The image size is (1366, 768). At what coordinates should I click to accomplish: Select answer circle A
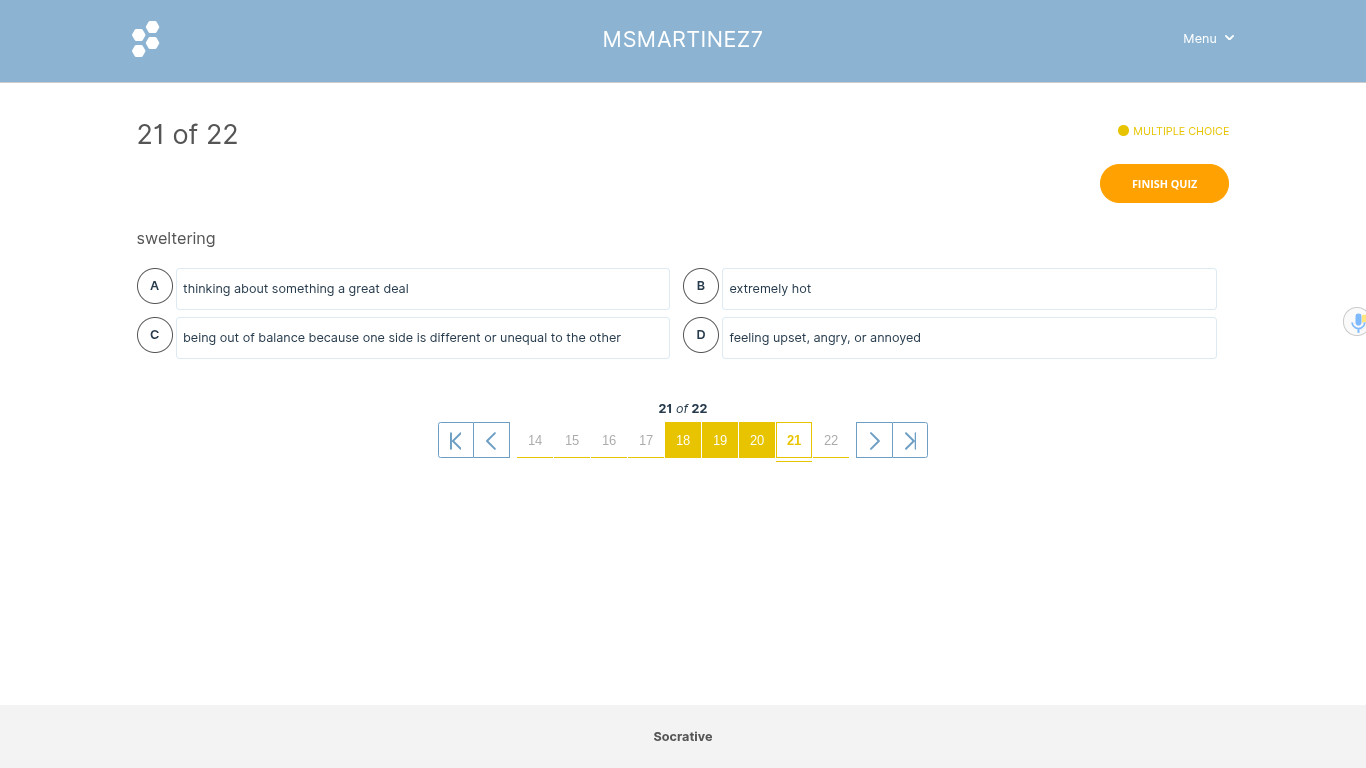155,286
